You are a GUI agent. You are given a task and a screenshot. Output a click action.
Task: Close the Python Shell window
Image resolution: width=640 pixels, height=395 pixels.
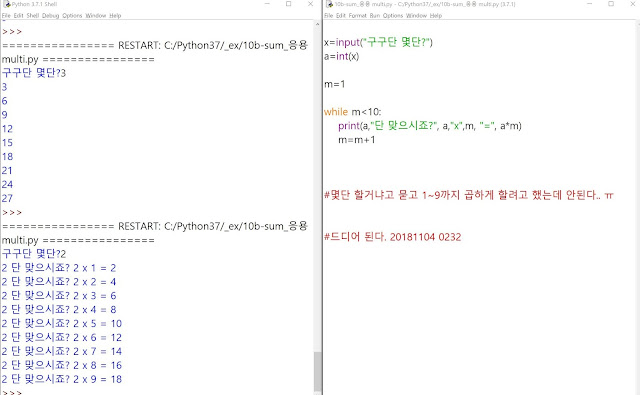pyautogui.click(x=310, y=4)
